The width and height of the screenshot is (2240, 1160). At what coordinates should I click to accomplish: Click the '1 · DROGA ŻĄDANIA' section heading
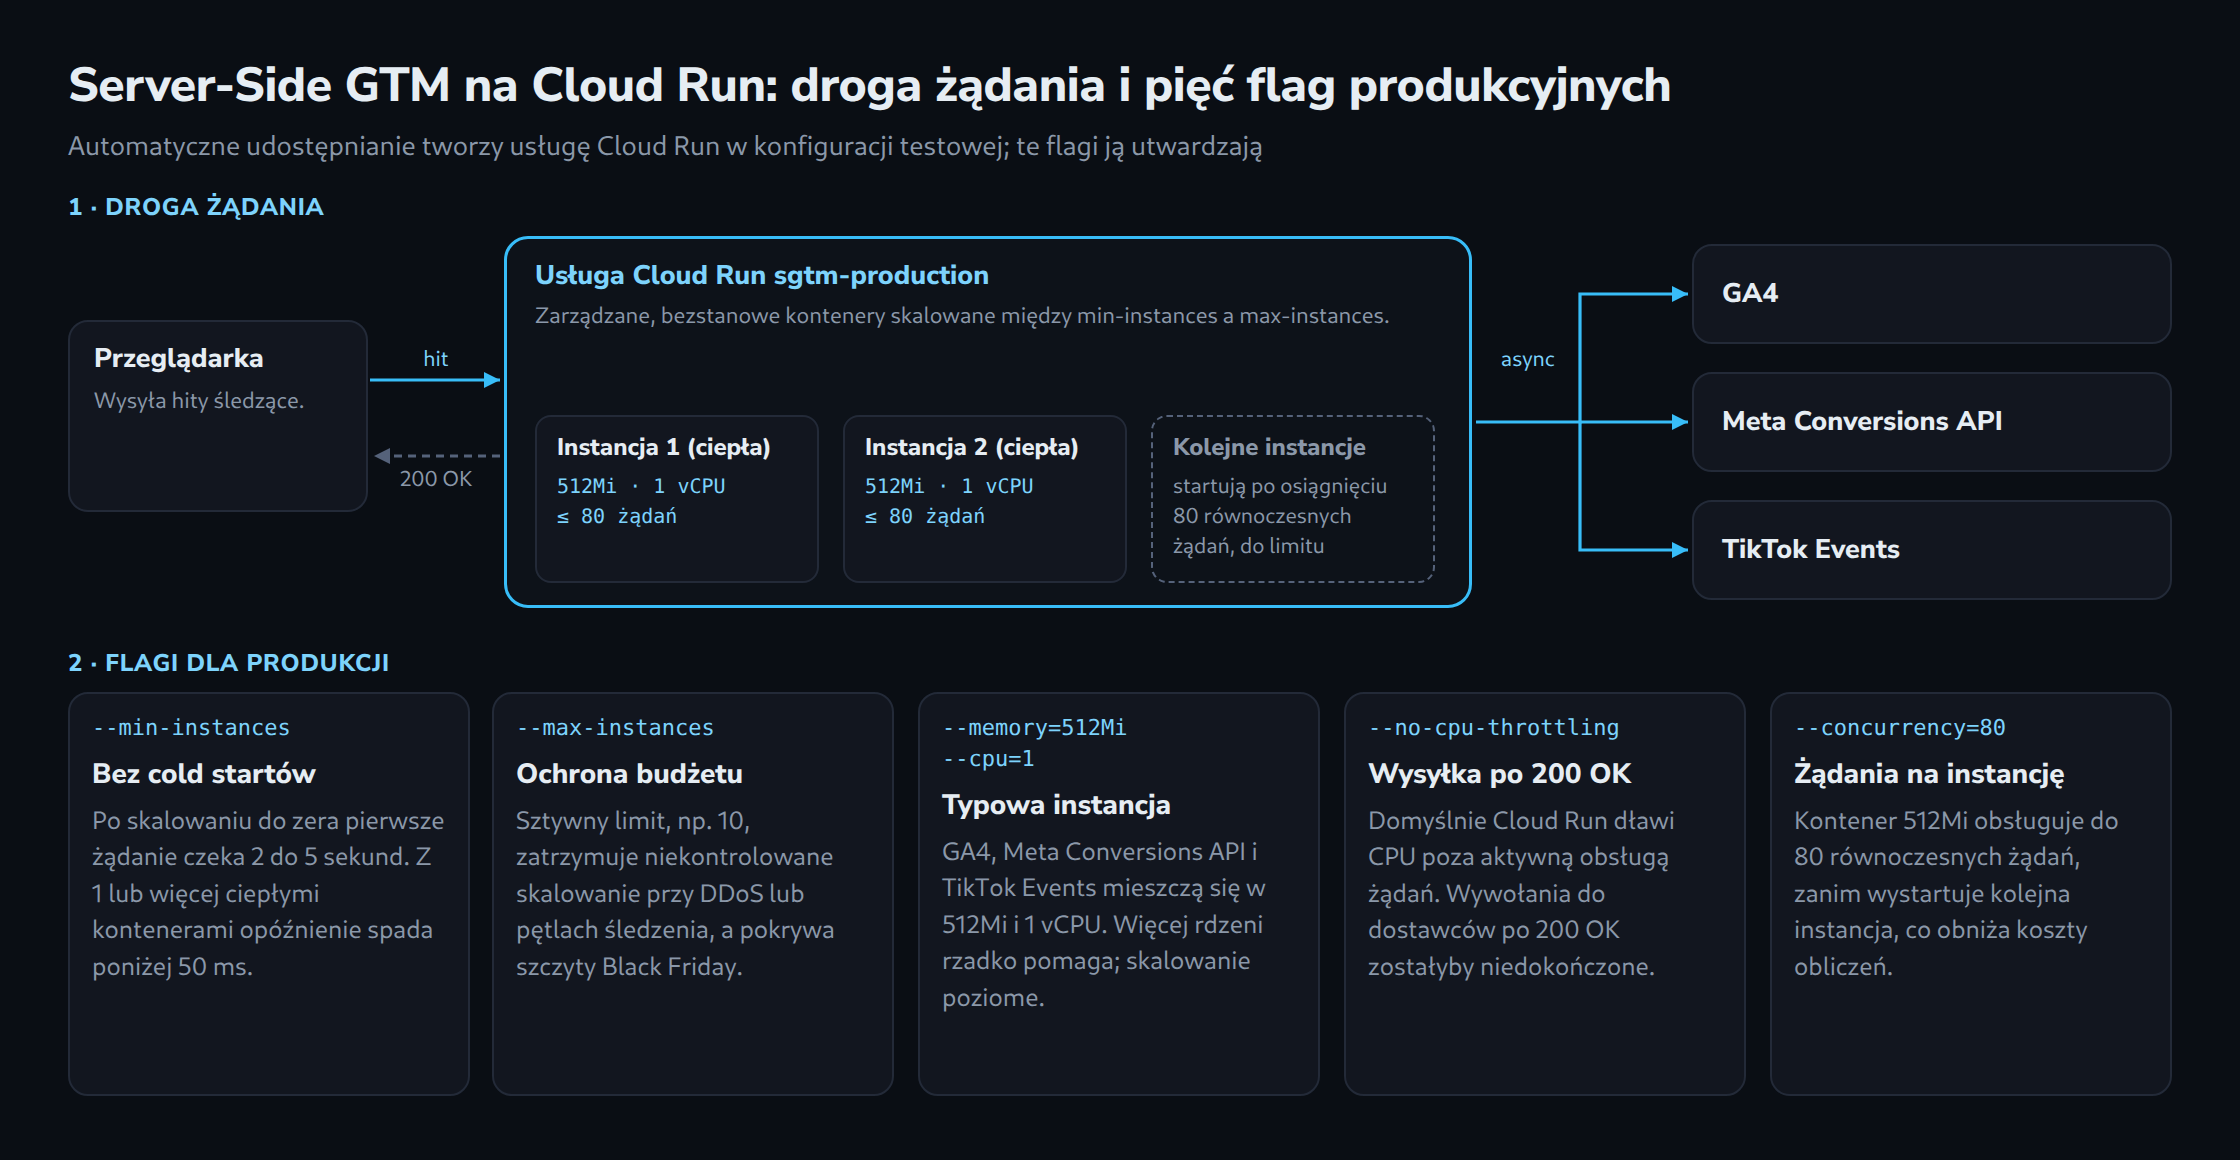click(196, 207)
